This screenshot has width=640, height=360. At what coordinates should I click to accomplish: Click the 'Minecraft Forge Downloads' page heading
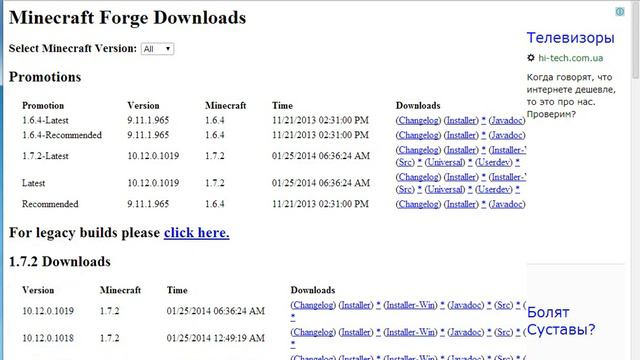[x=128, y=18]
